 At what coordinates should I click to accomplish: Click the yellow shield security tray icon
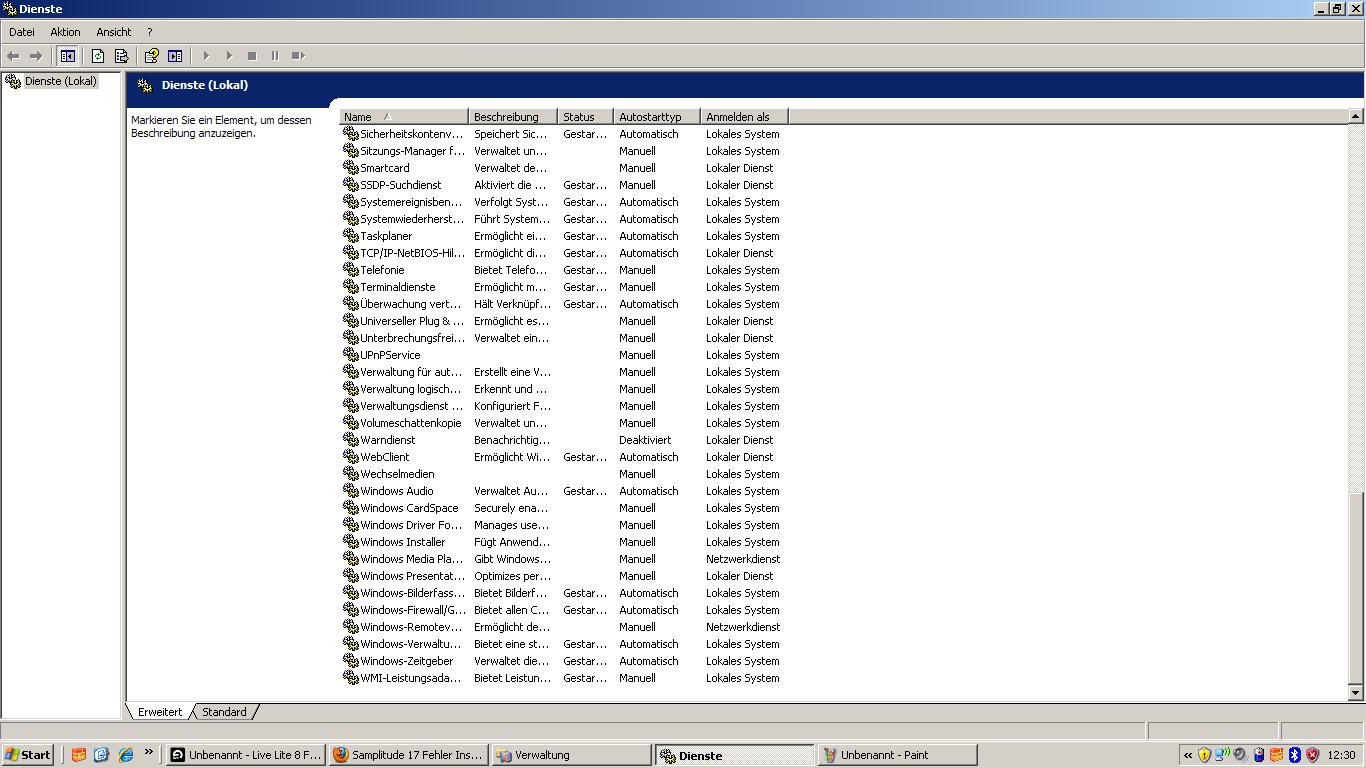click(x=1204, y=755)
